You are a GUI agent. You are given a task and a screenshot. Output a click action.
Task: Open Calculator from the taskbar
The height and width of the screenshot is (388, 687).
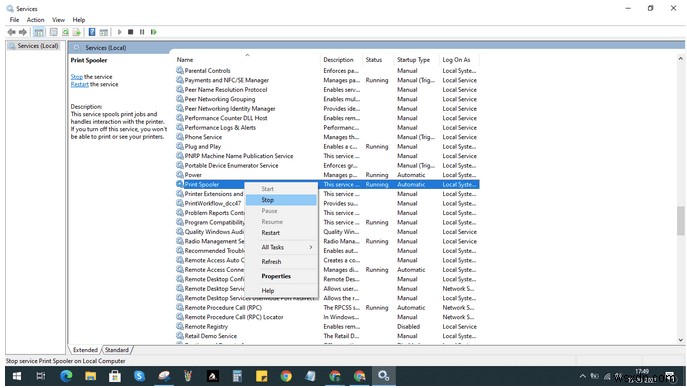[x=237, y=376]
